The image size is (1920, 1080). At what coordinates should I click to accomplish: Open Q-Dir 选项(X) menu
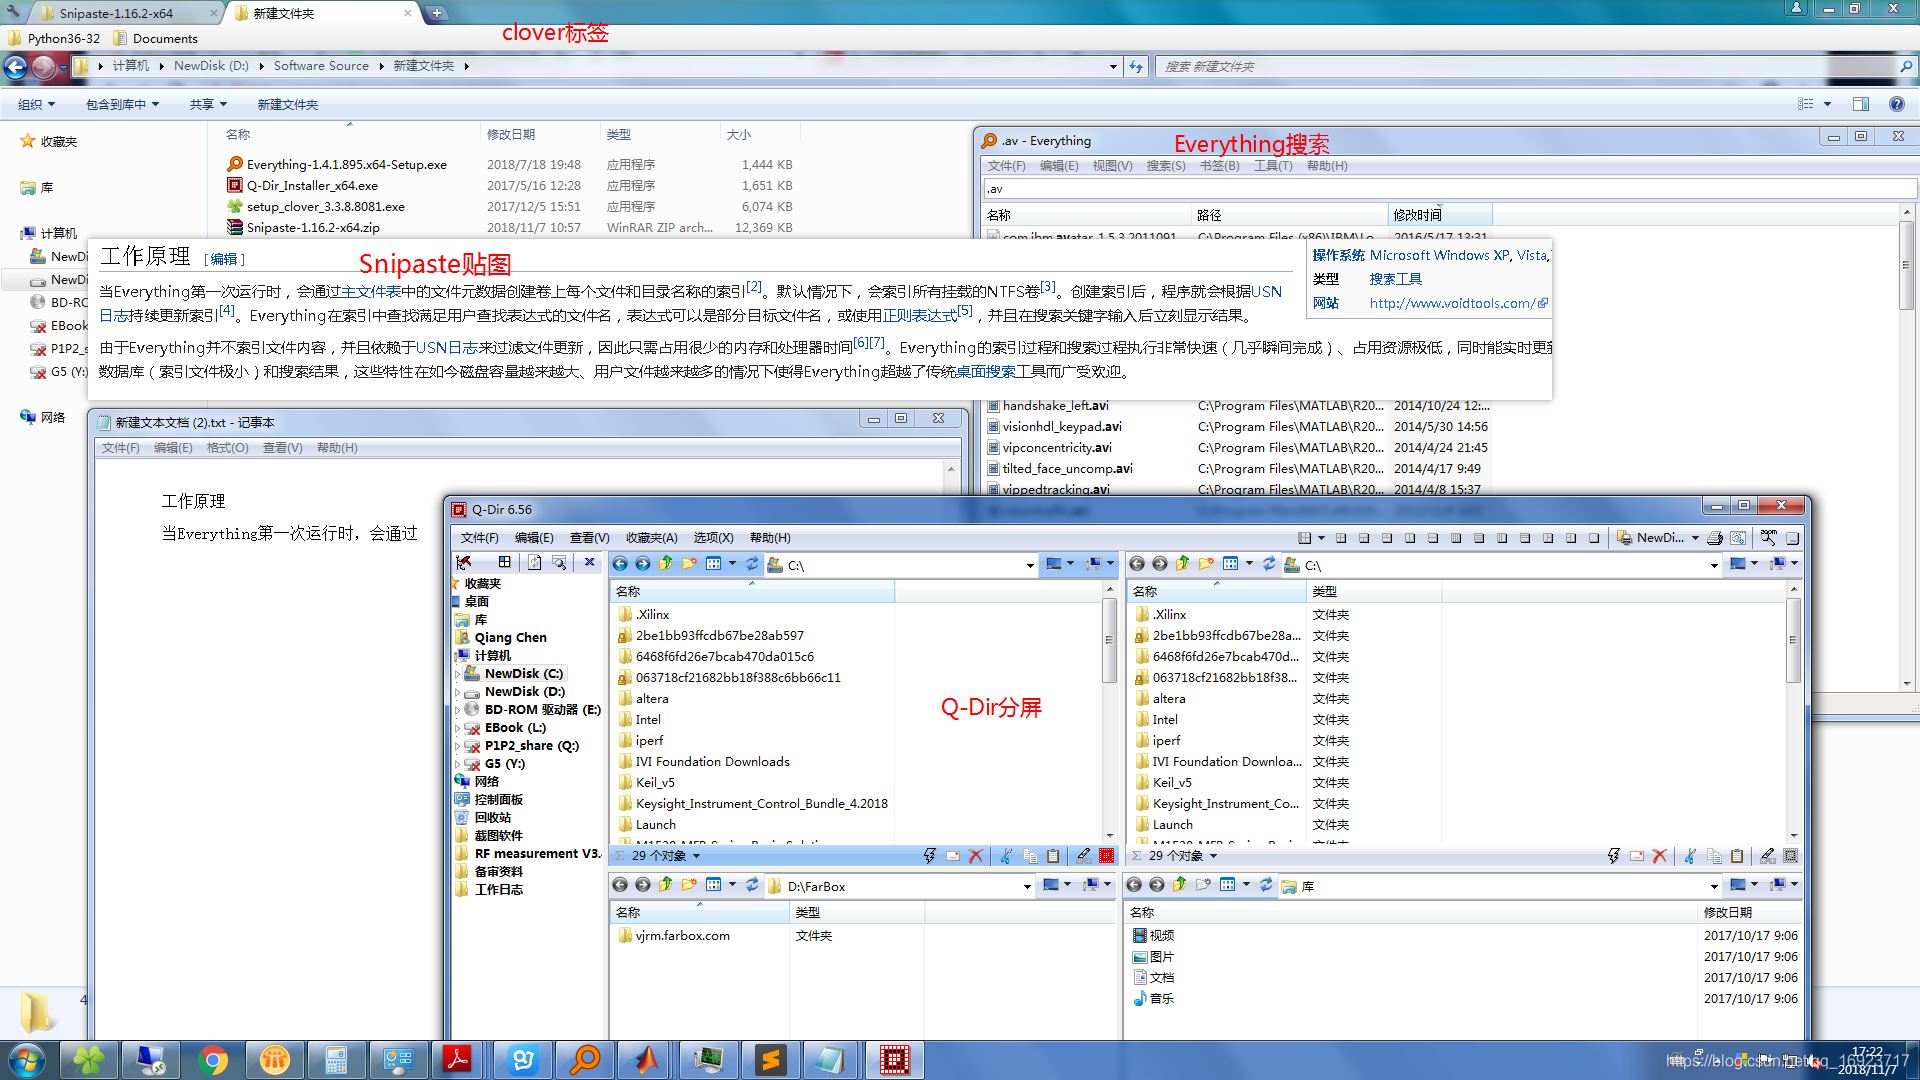click(x=714, y=538)
